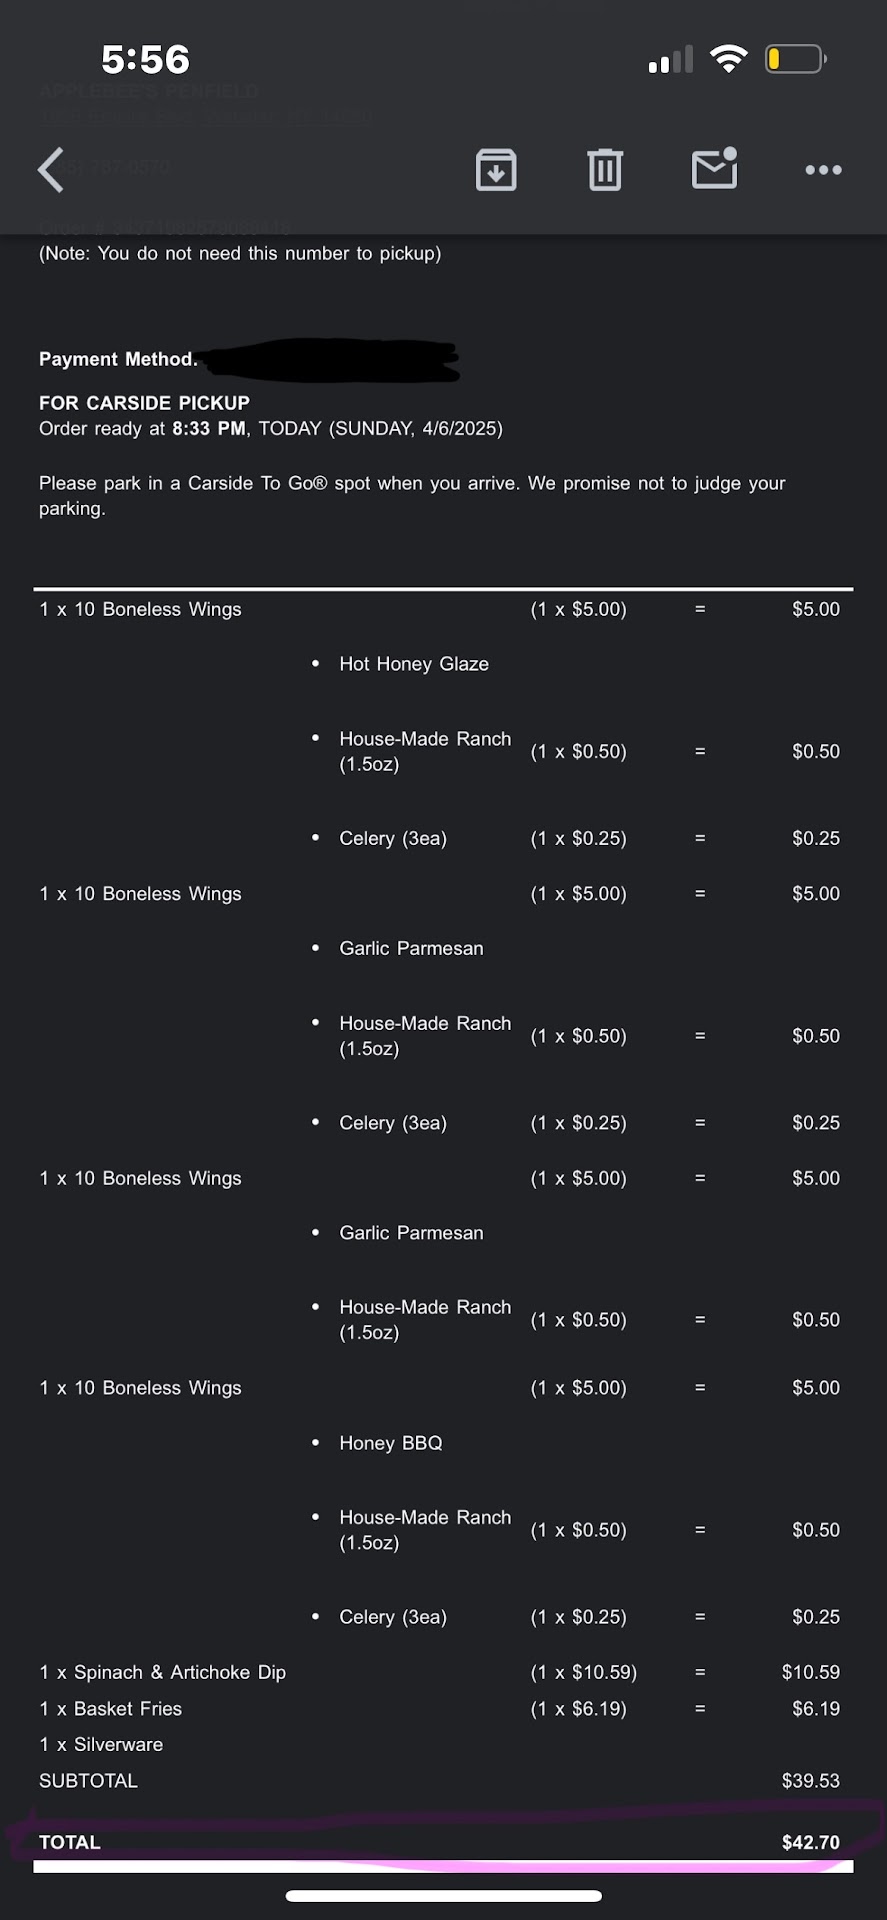Tap the 8:33 PM pickup time

pos(209,429)
